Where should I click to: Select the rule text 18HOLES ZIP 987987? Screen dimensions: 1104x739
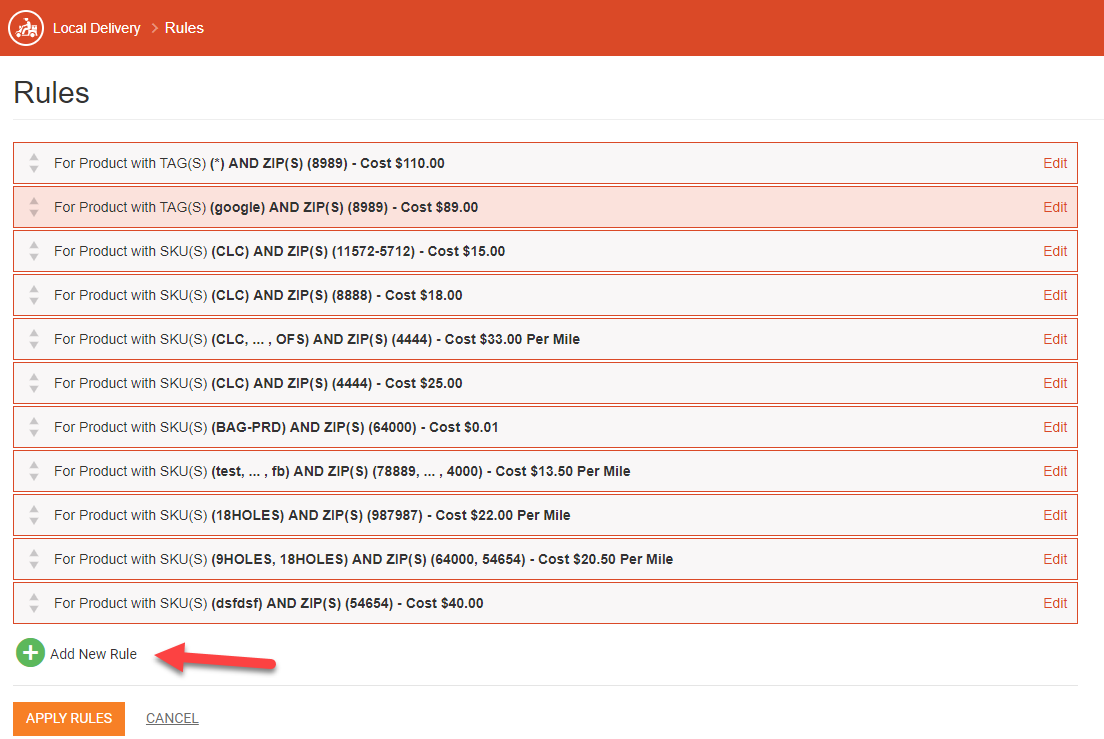pos(312,515)
